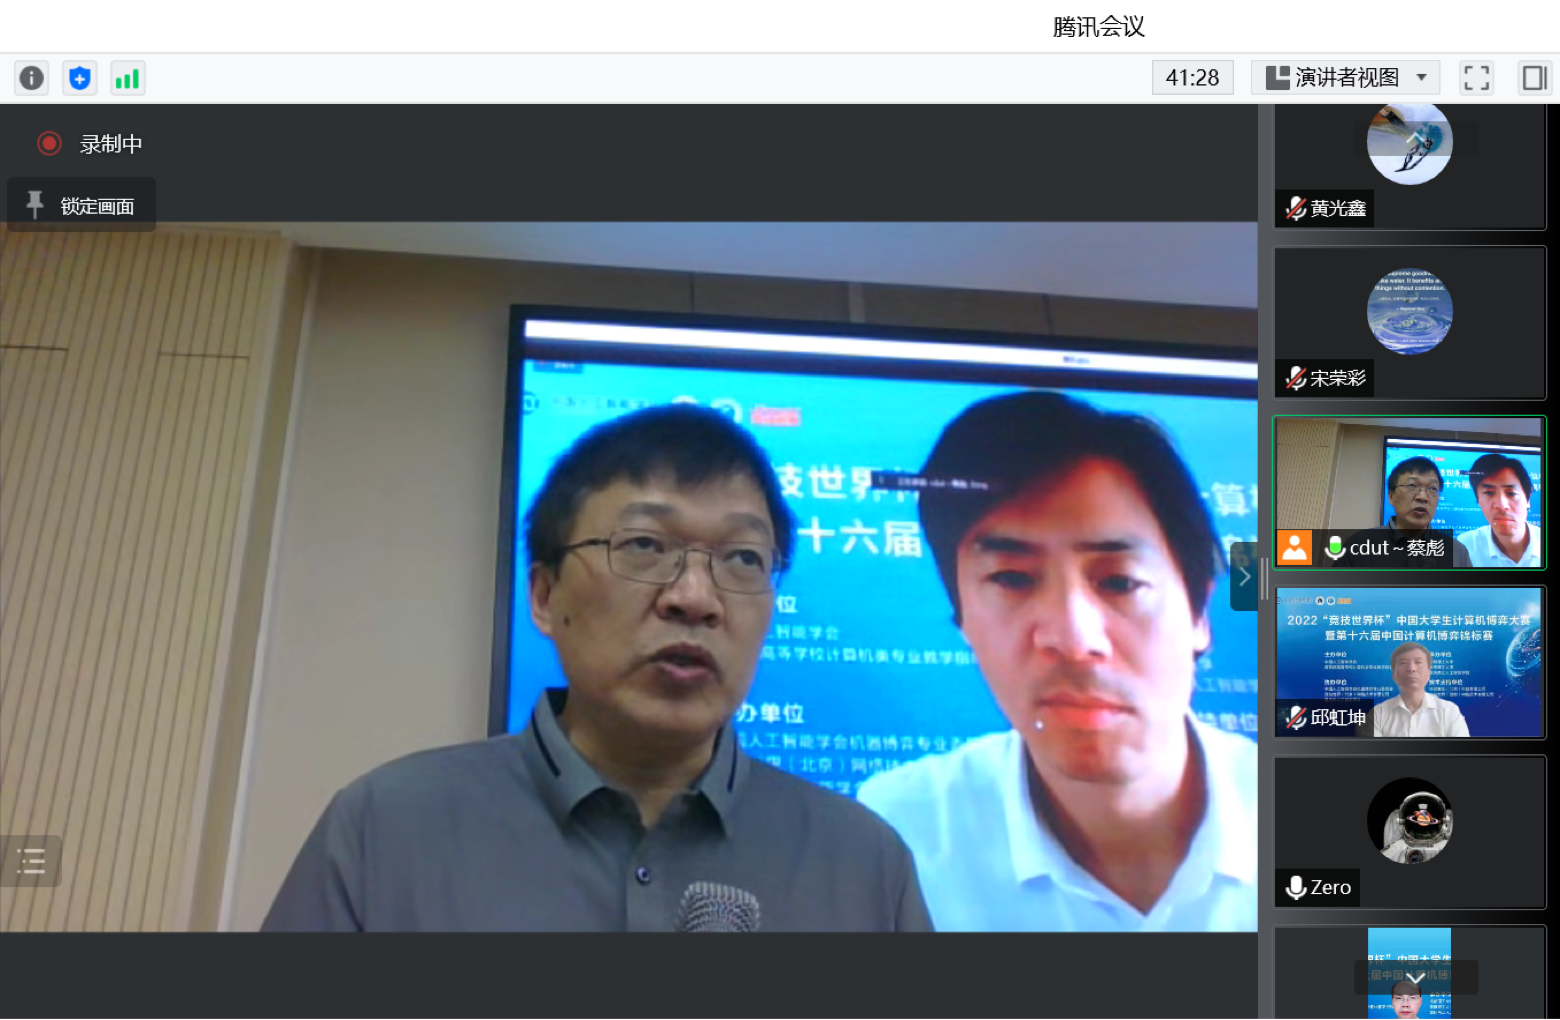Screen dimensions: 1560x1020
Task: Collapse the participant strip with side arrow
Action: tap(1243, 576)
